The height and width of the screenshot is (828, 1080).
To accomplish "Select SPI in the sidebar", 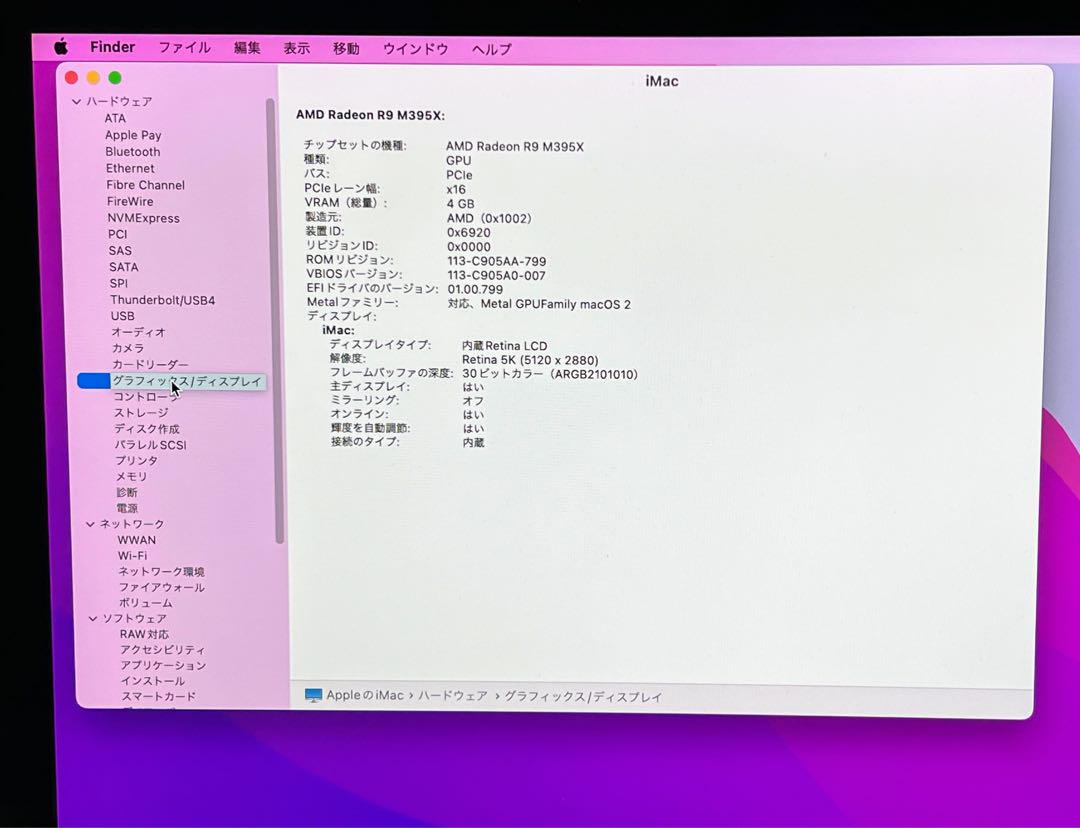I will click(118, 283).
